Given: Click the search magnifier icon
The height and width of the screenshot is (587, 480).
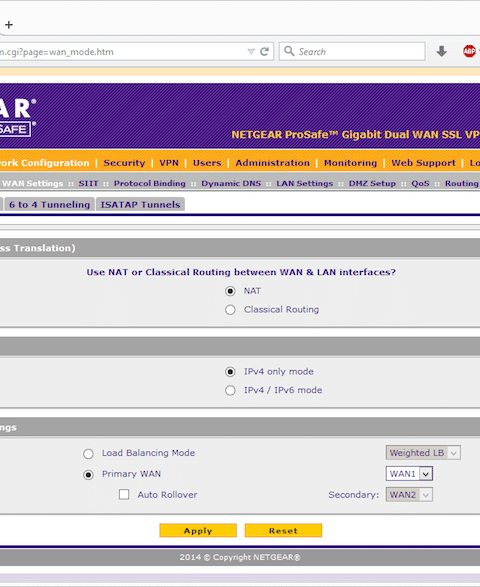Looking at the screenshot, I should point(289,51).
